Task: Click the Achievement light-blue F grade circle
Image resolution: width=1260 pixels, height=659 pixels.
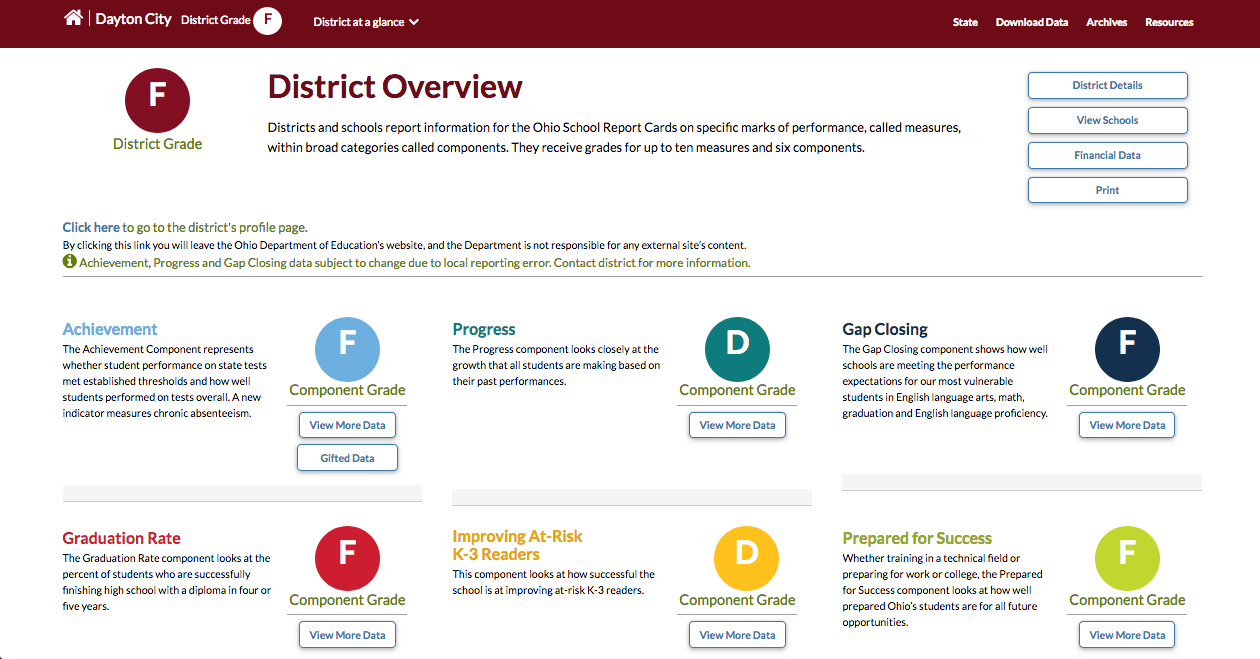Action: [x=347, y=349]
